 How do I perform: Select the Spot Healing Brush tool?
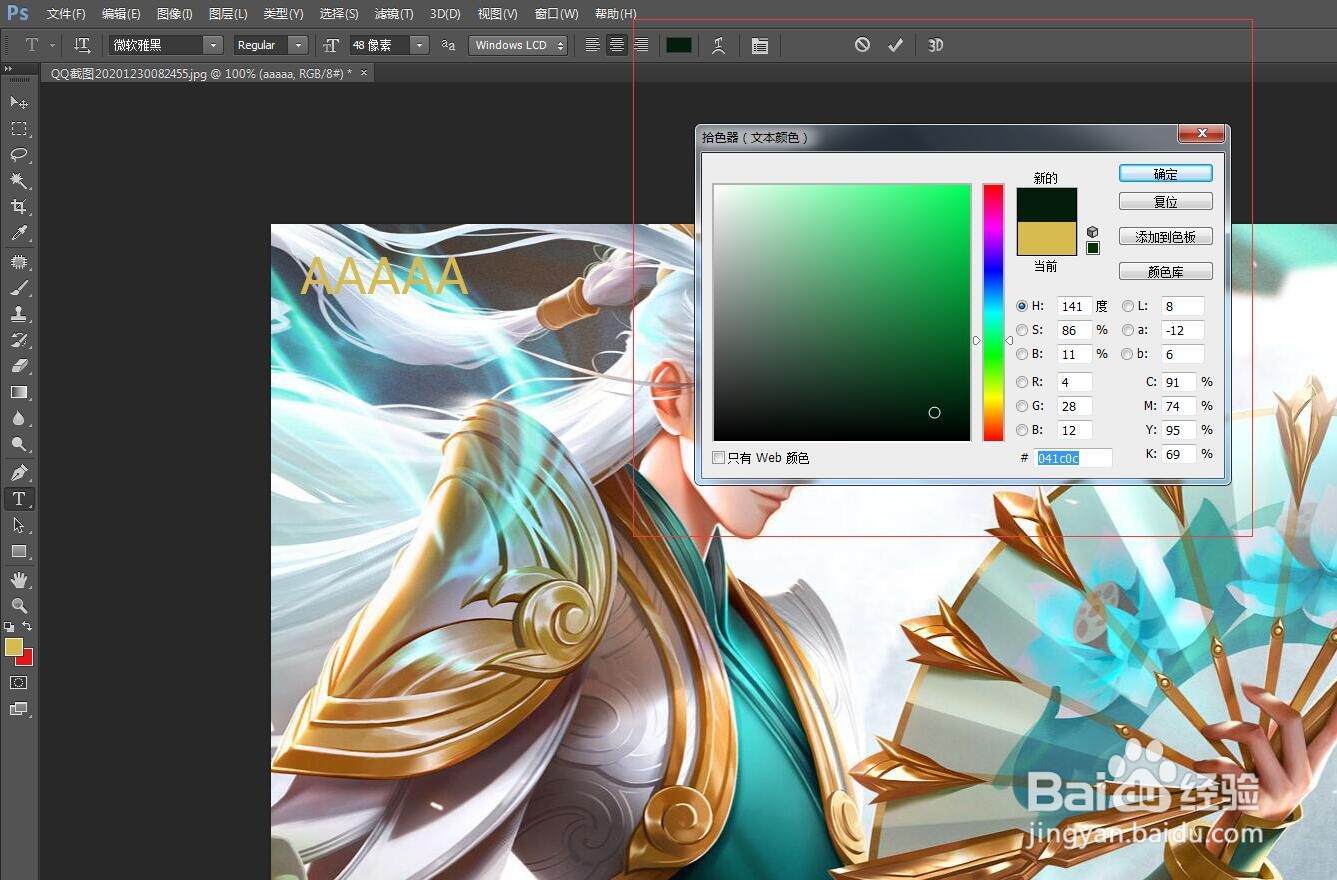[19, 261]
